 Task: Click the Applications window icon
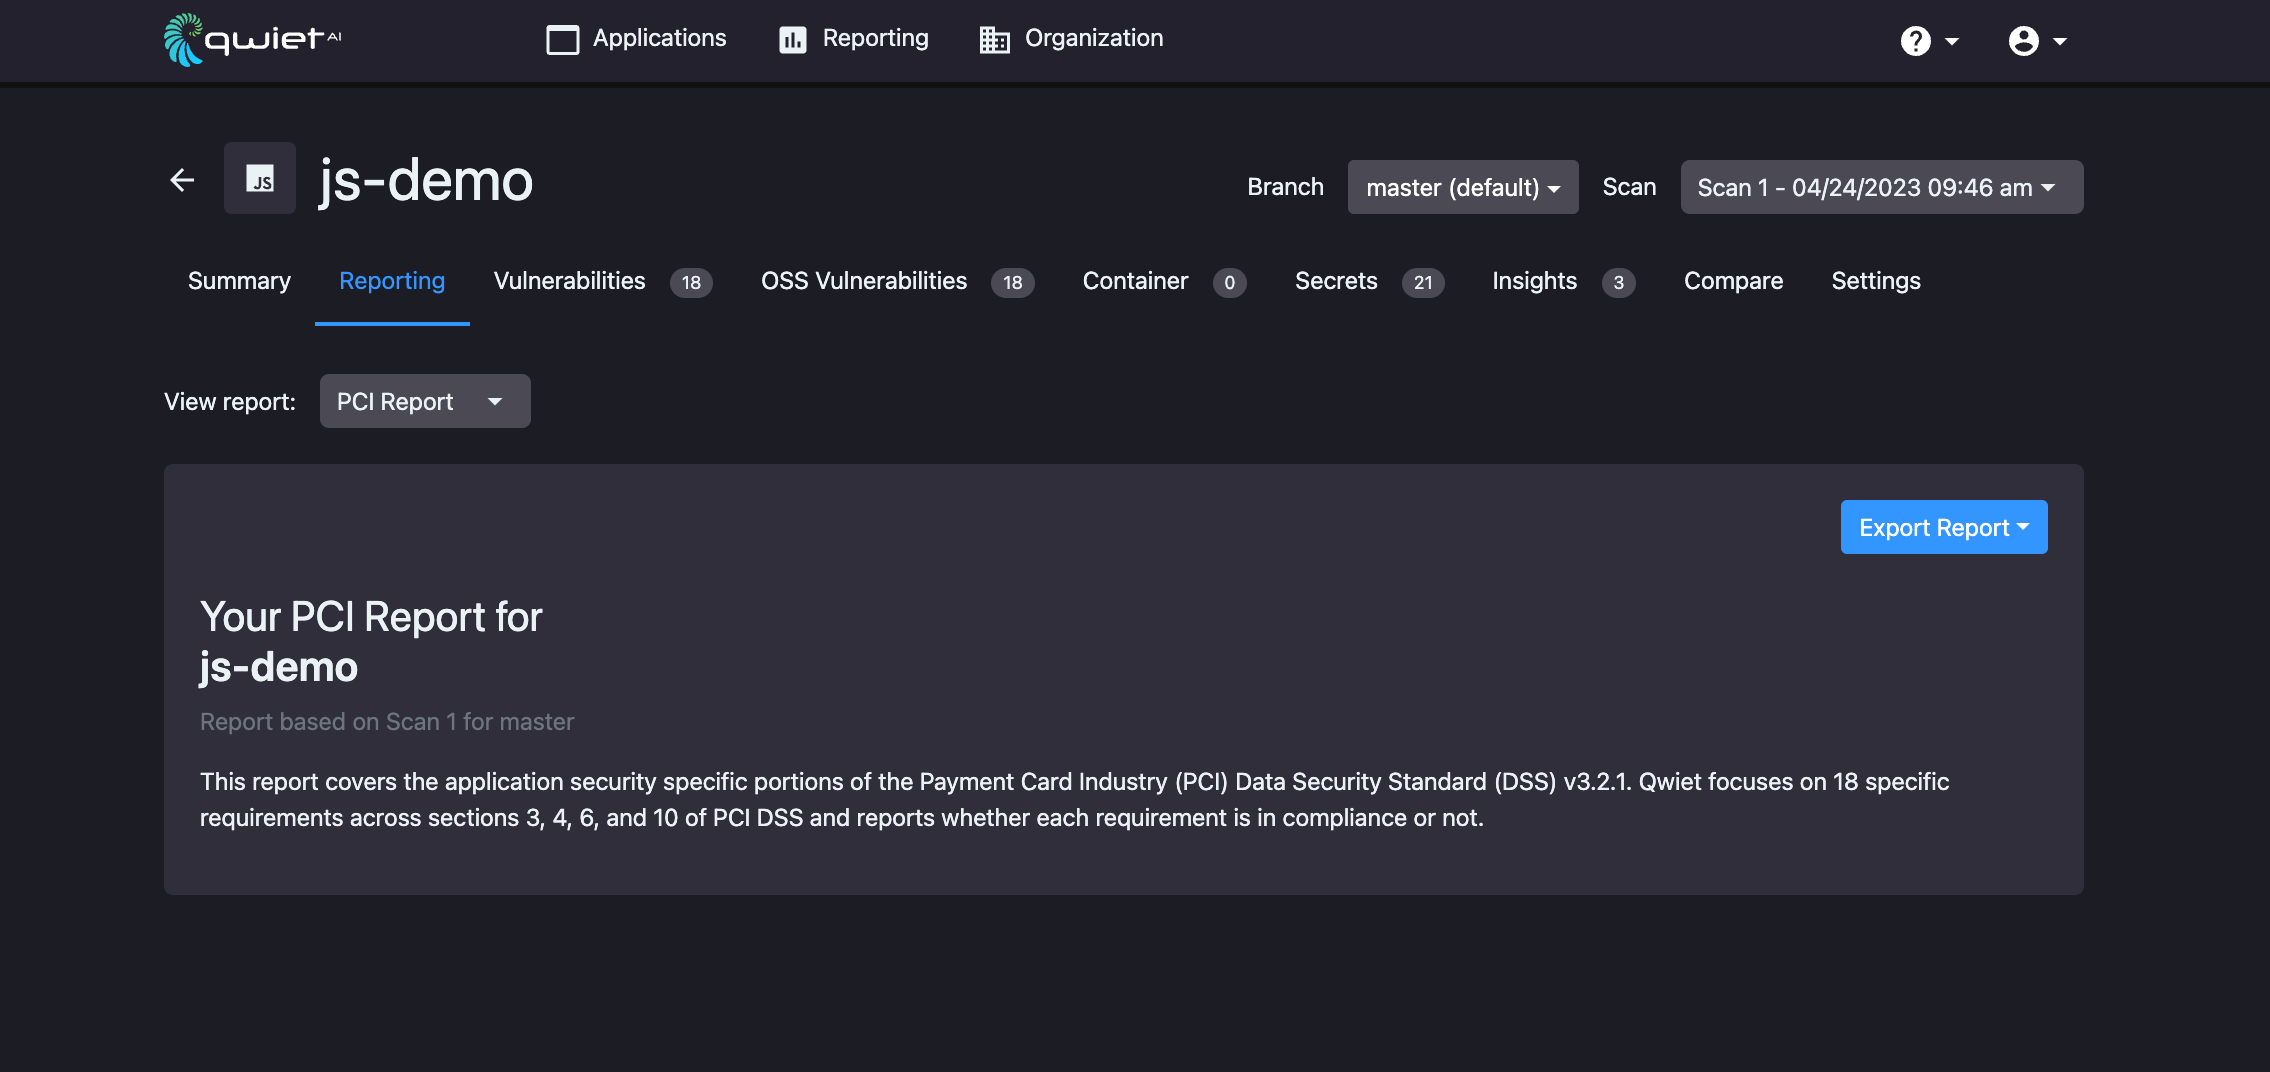click(x=562, y=40)
